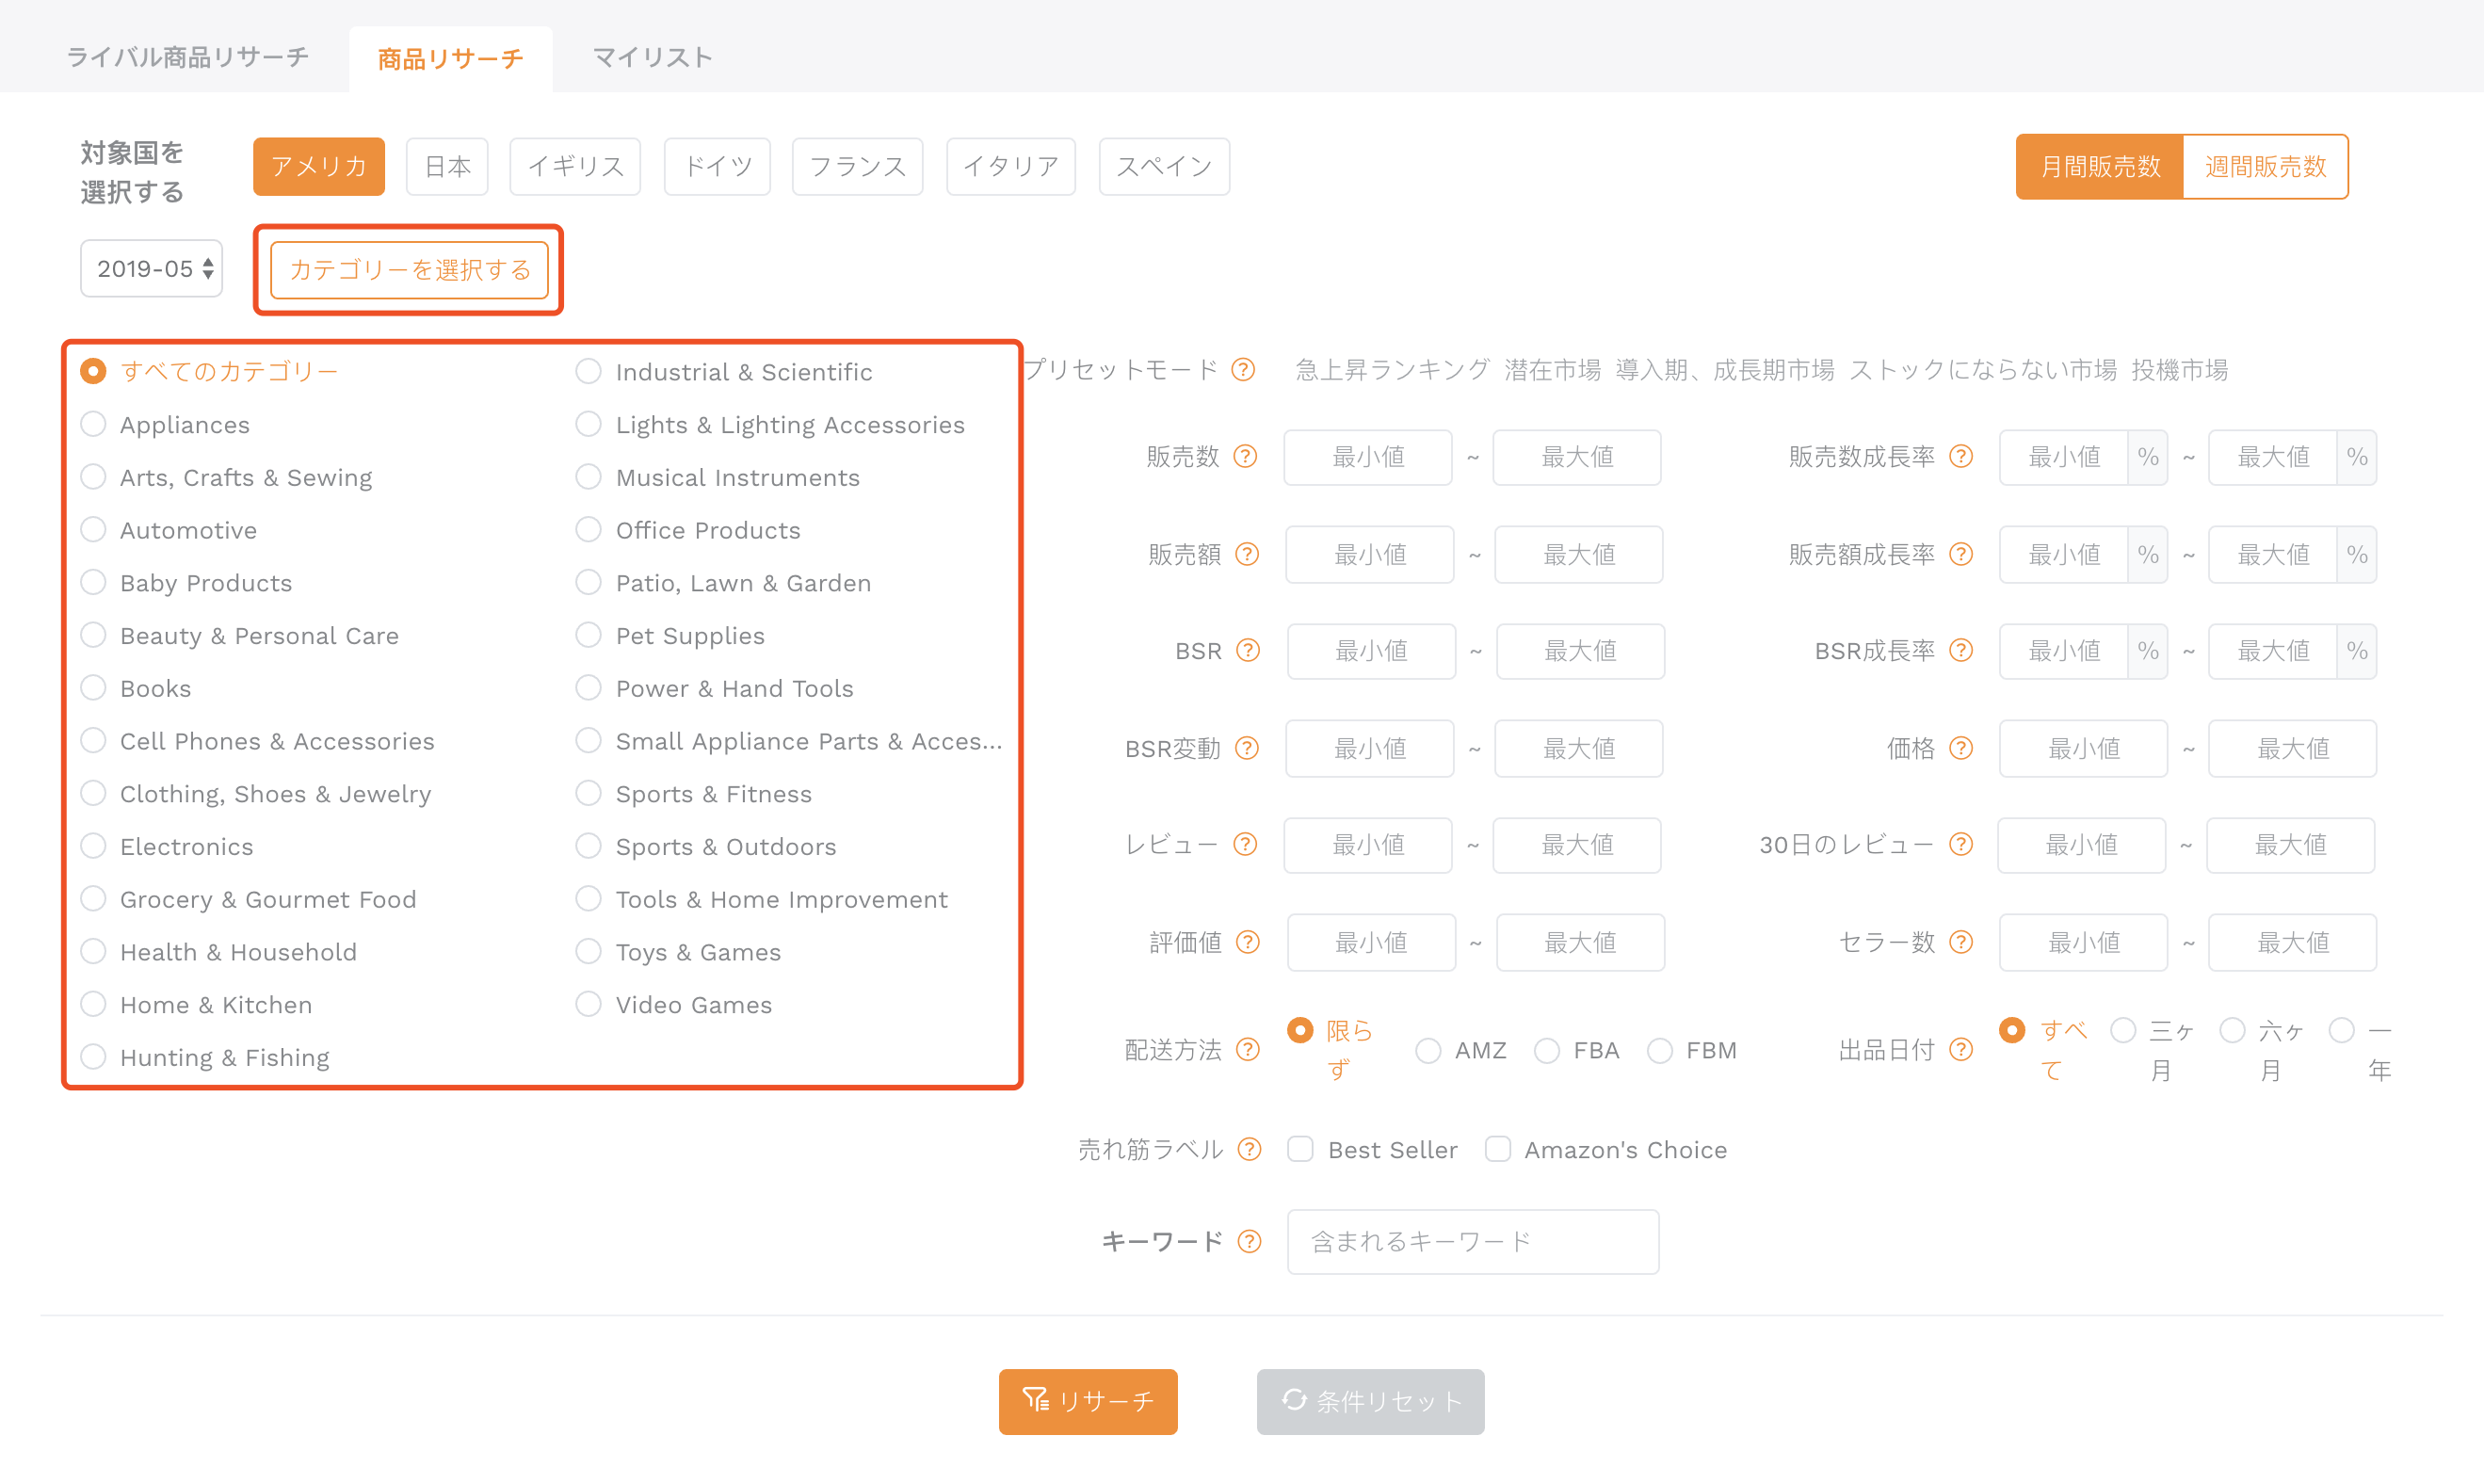Select Appliances category
Screen dimensions: 2484x1484
click(93, 424)
